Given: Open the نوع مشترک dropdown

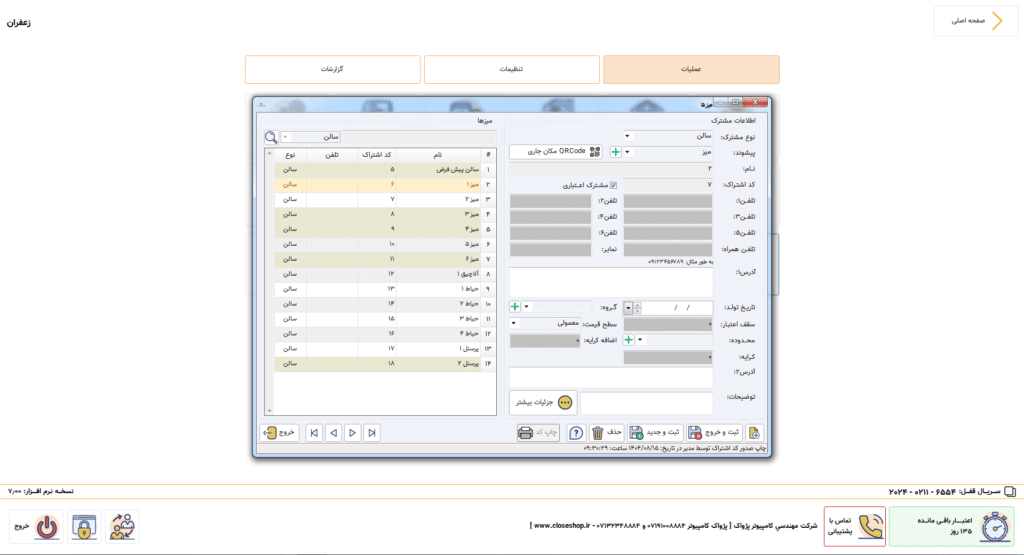Looking at the screenshot, I should pos(627,136).
